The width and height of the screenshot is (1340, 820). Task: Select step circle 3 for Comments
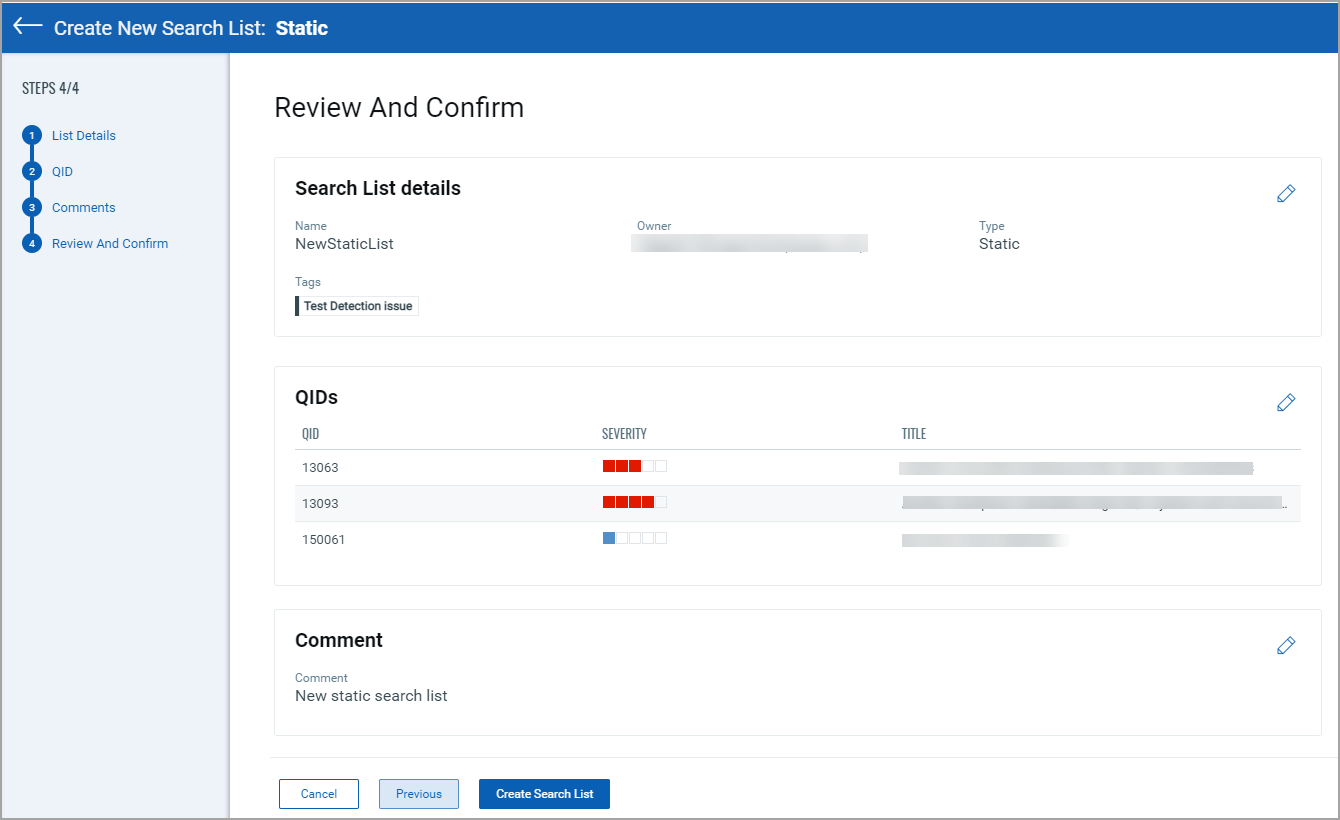point(31,207)
